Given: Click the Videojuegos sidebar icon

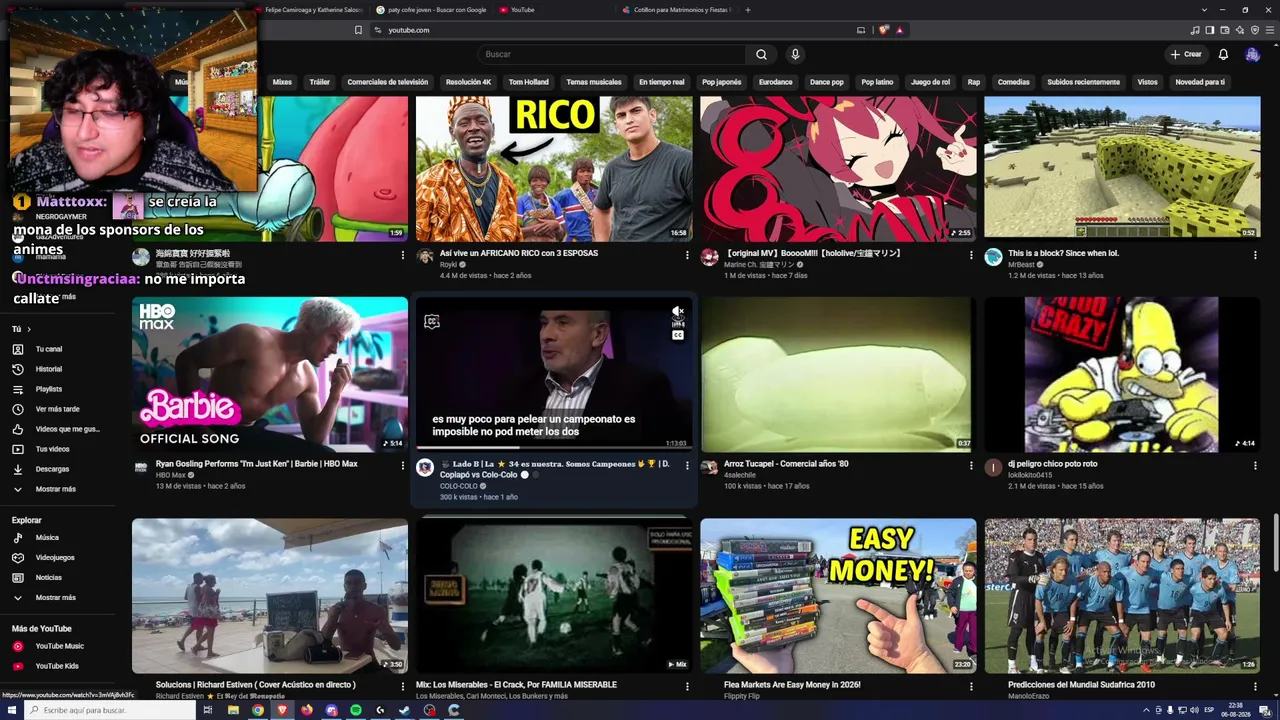Looking at the screenshot, I should point(18,557).
